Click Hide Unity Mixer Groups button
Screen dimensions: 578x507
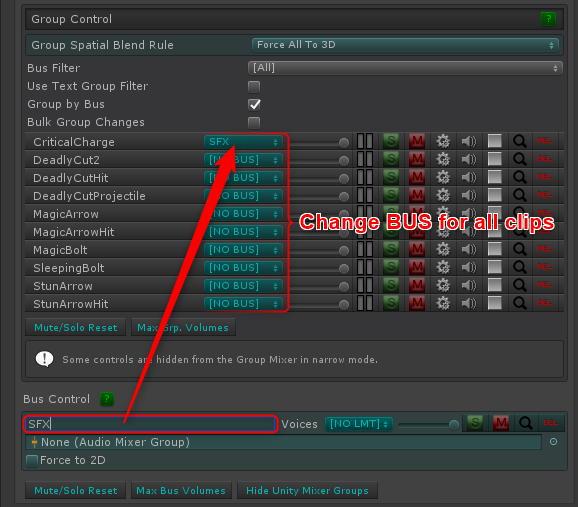click(307, 490)
